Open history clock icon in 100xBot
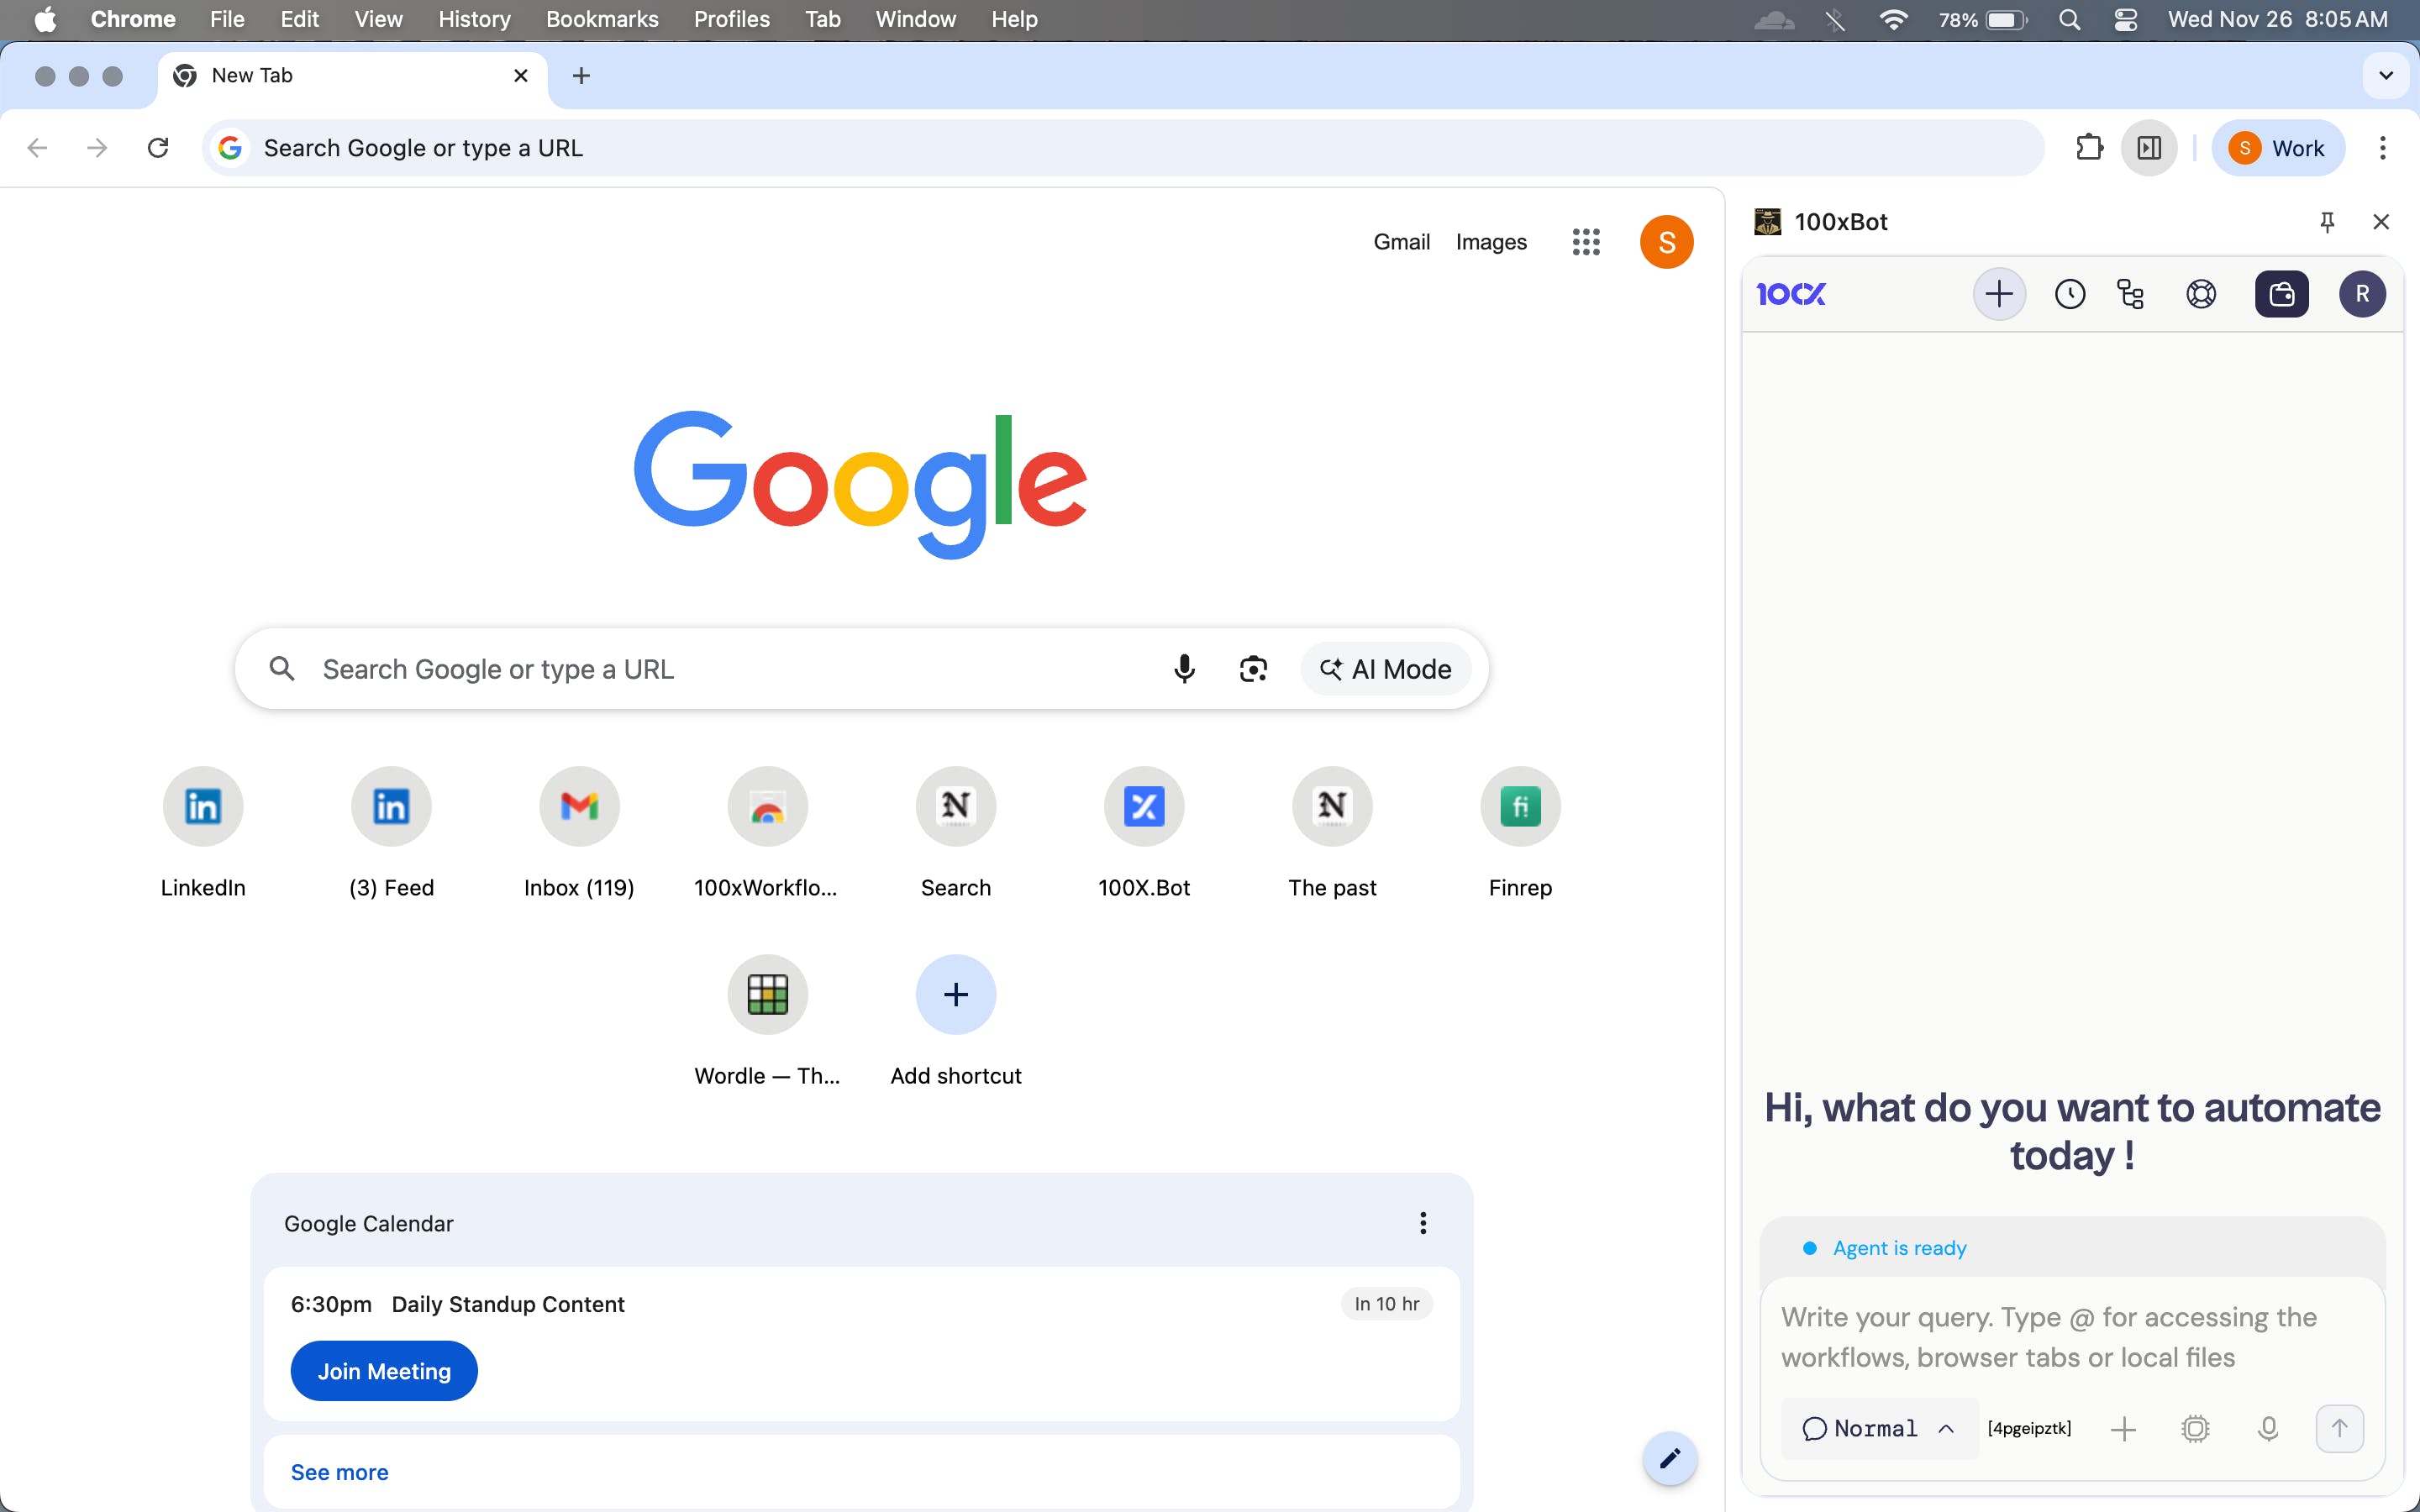Screen dimensions: 2420x1512 point(2069,294)
